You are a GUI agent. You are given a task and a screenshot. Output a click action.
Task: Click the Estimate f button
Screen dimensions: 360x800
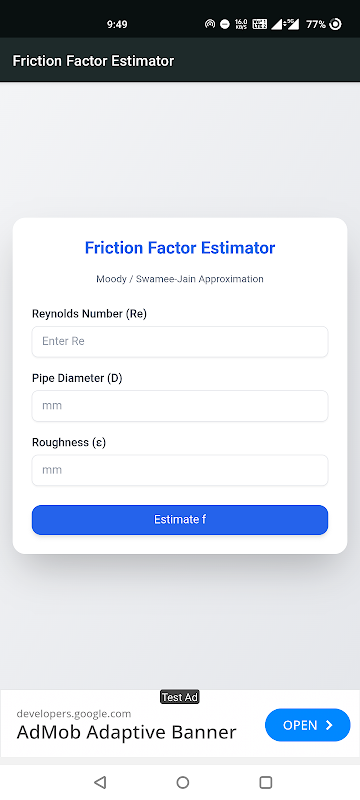(180, 520)
